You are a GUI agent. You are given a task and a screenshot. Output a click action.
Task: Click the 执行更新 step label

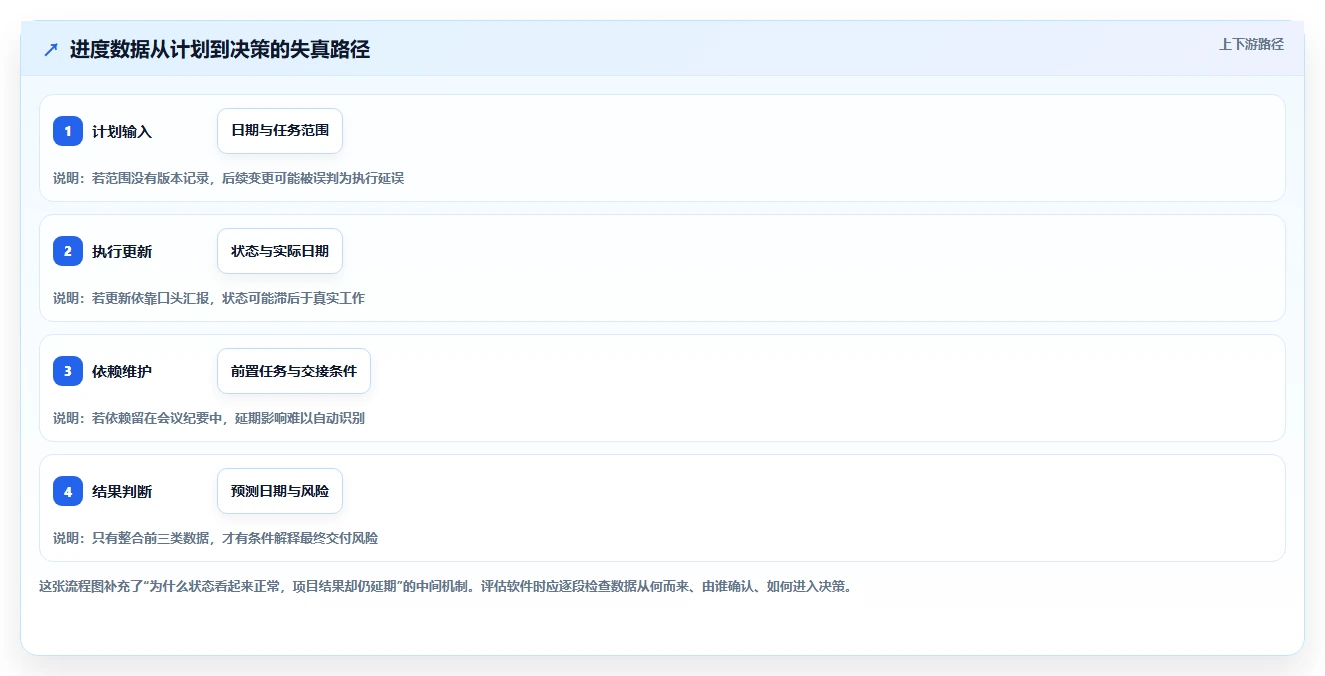point(122,252)
